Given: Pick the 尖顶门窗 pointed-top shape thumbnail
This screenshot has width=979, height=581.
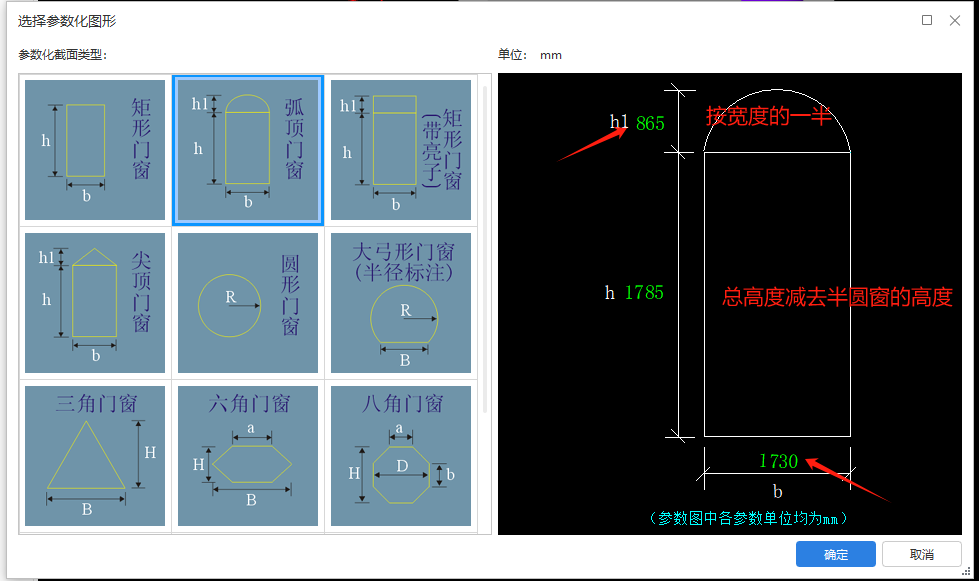Looking at the screenshot, I should coord(95,303).
